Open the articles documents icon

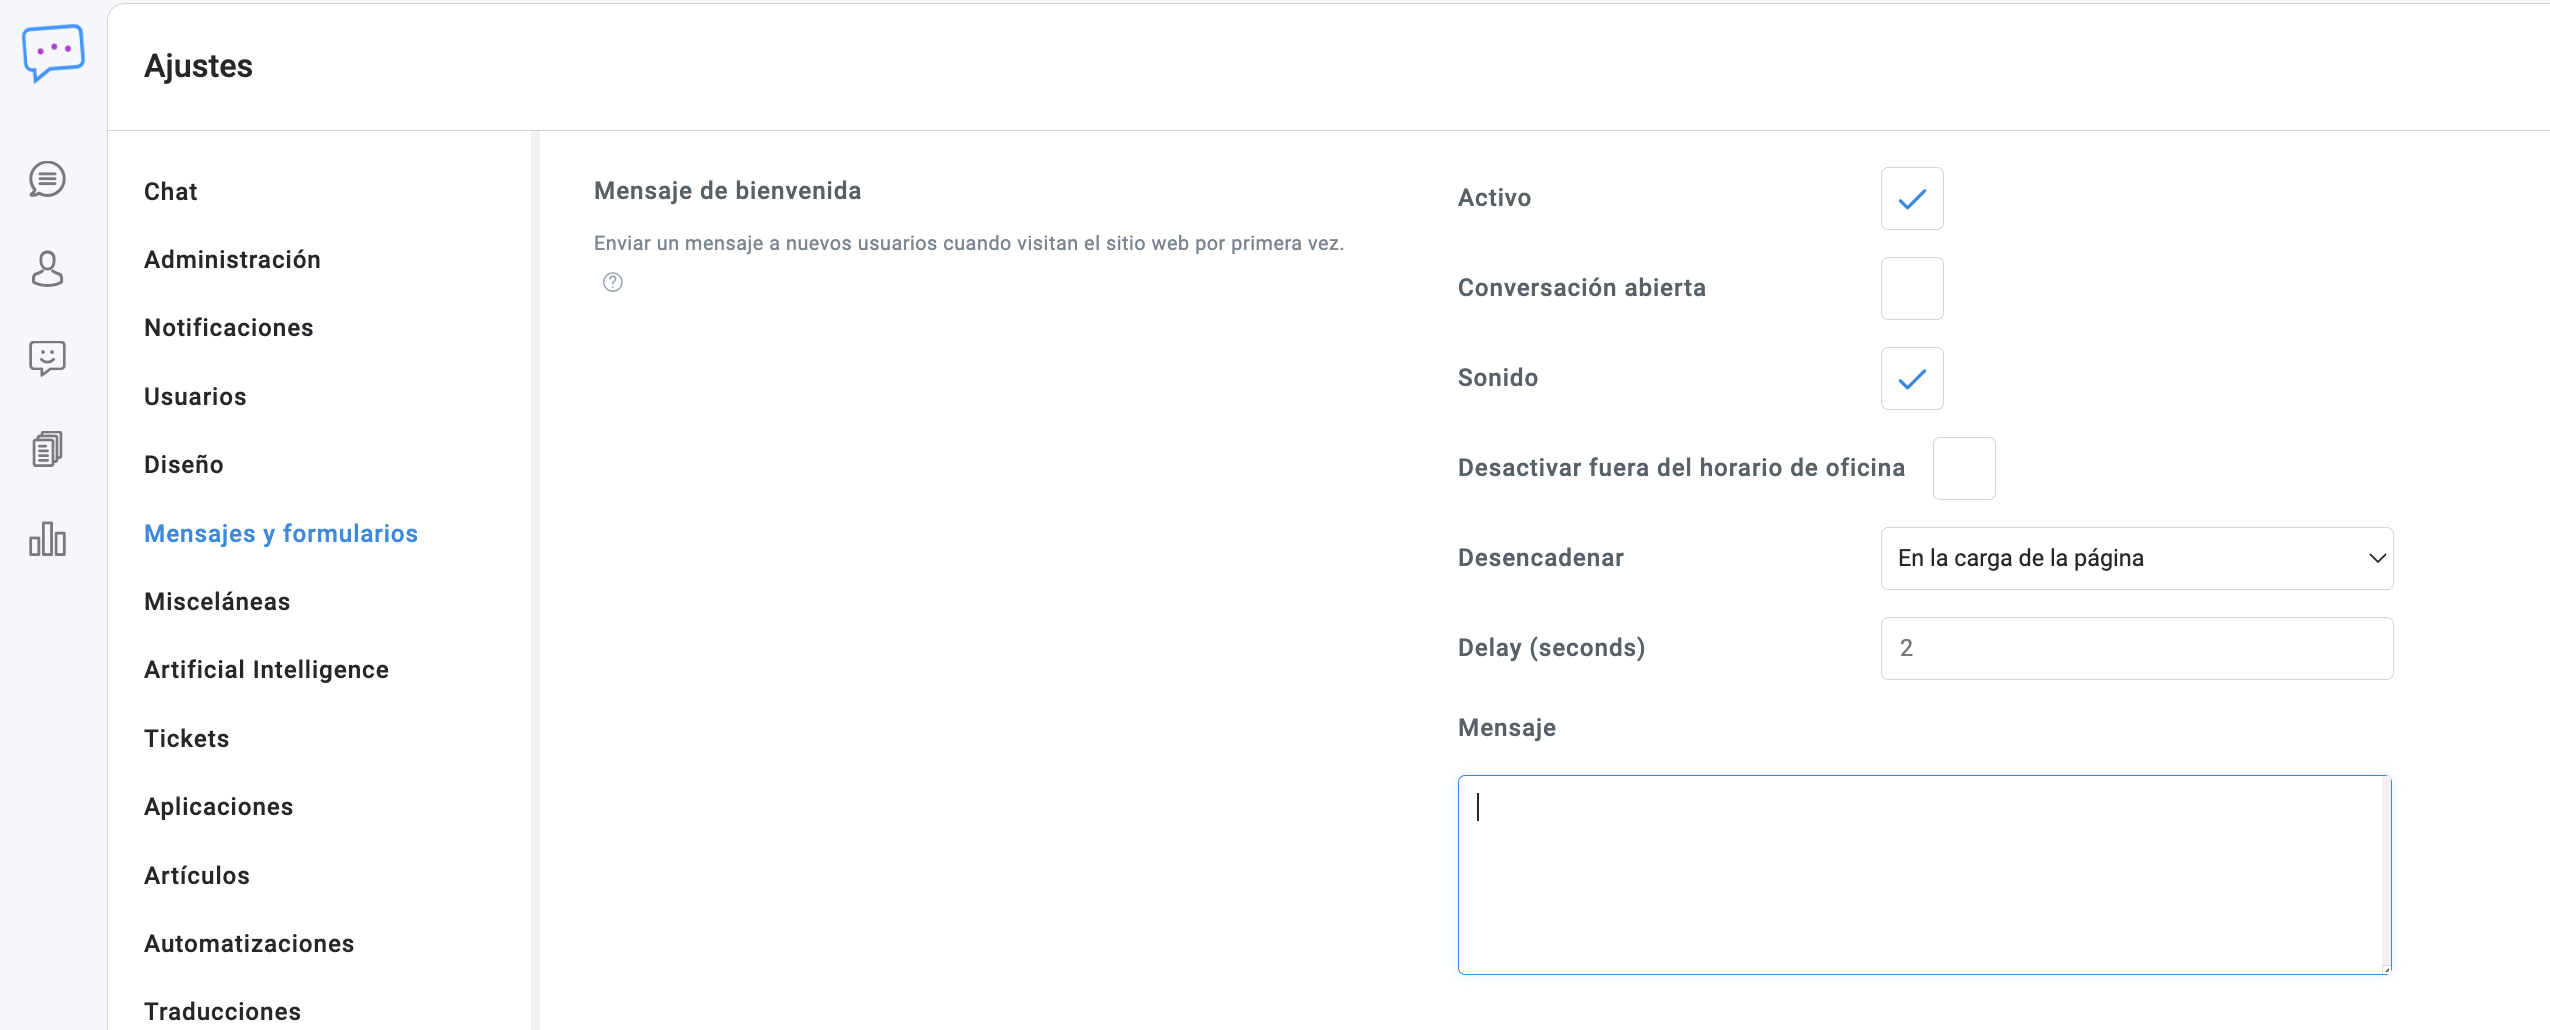click(47, 449)
